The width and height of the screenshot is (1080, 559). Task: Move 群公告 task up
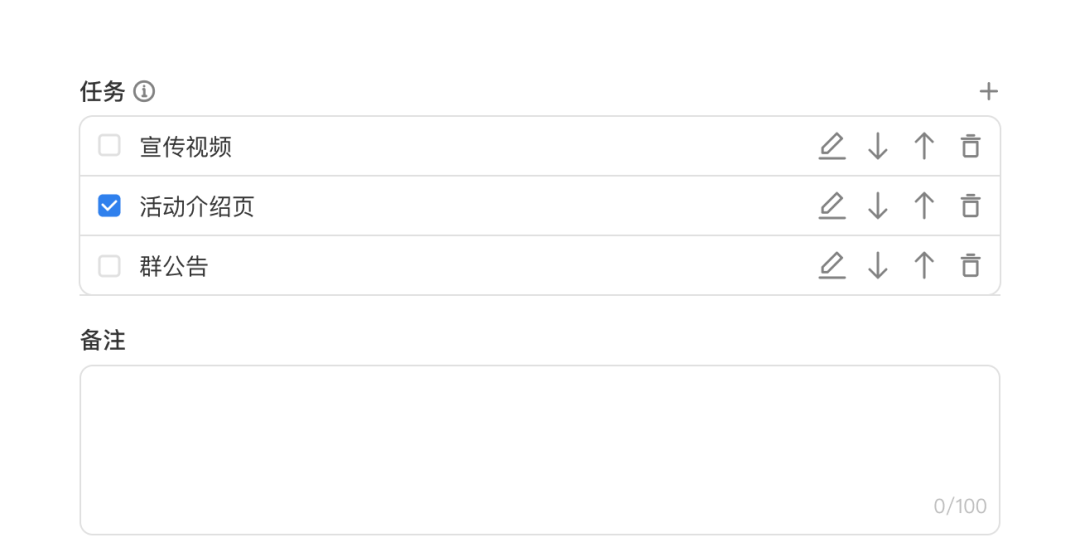[924, 266]
